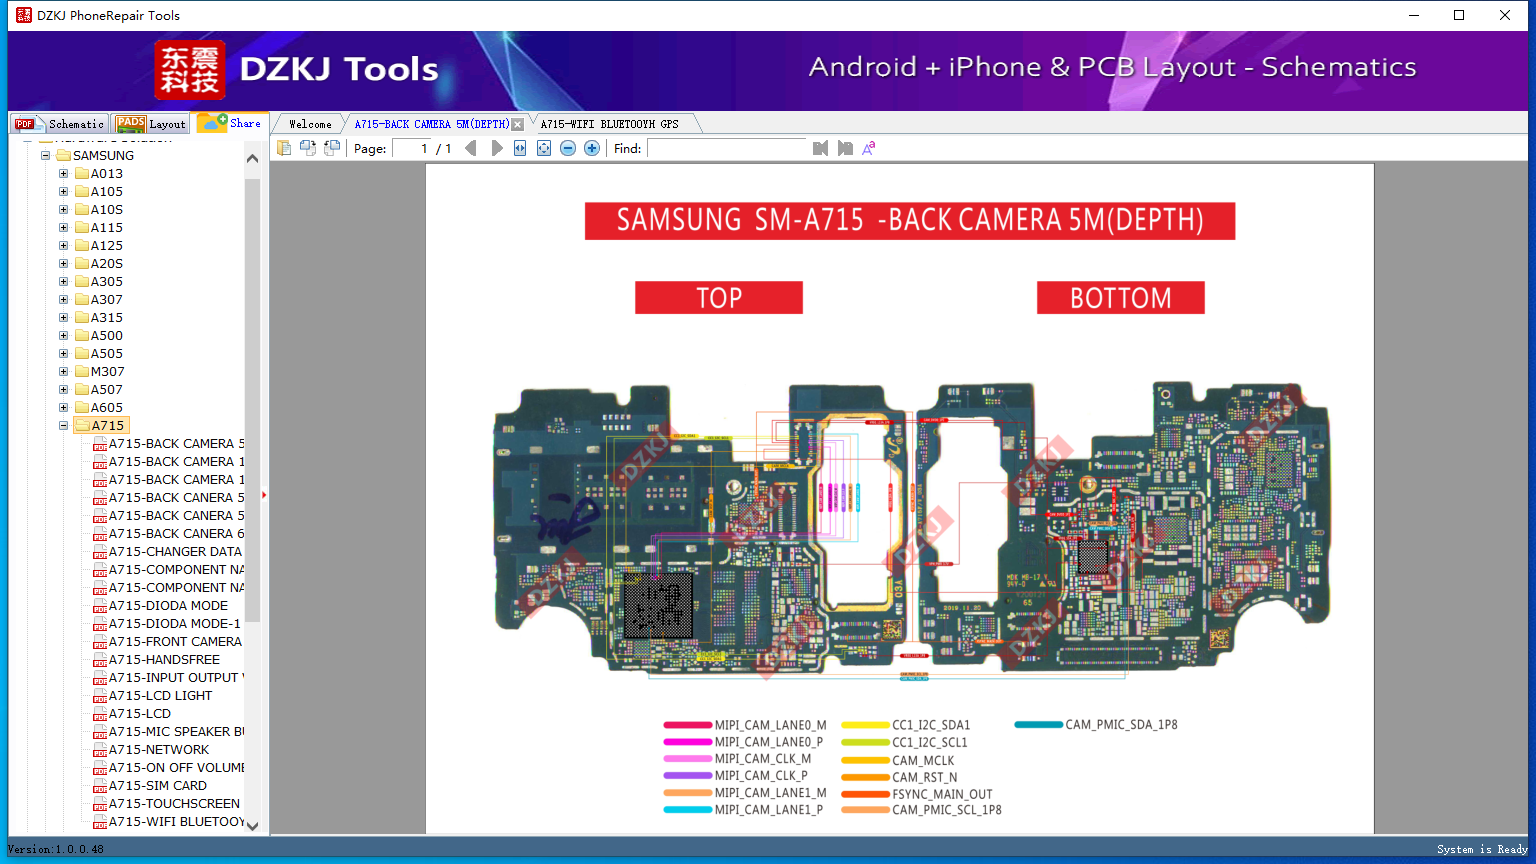
Task: Select the A307 folder in the tree
Action: 107,300
